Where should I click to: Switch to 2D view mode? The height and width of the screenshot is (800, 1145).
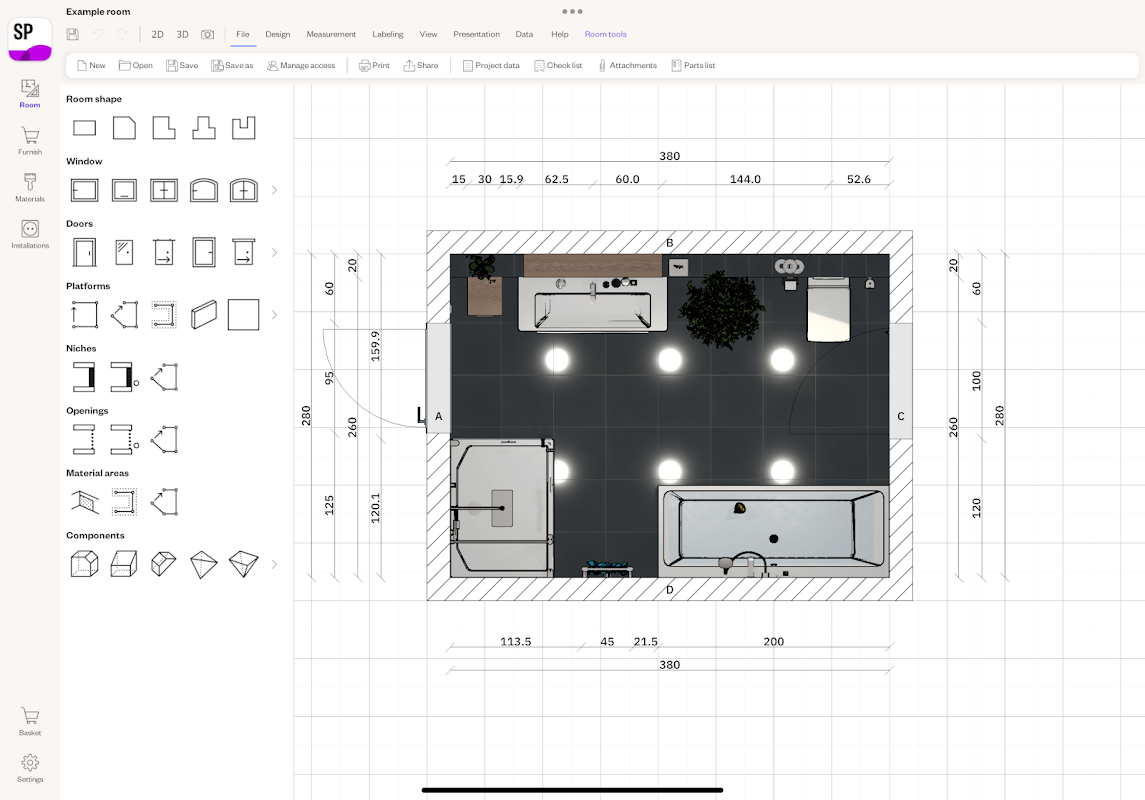pos(157,34)
